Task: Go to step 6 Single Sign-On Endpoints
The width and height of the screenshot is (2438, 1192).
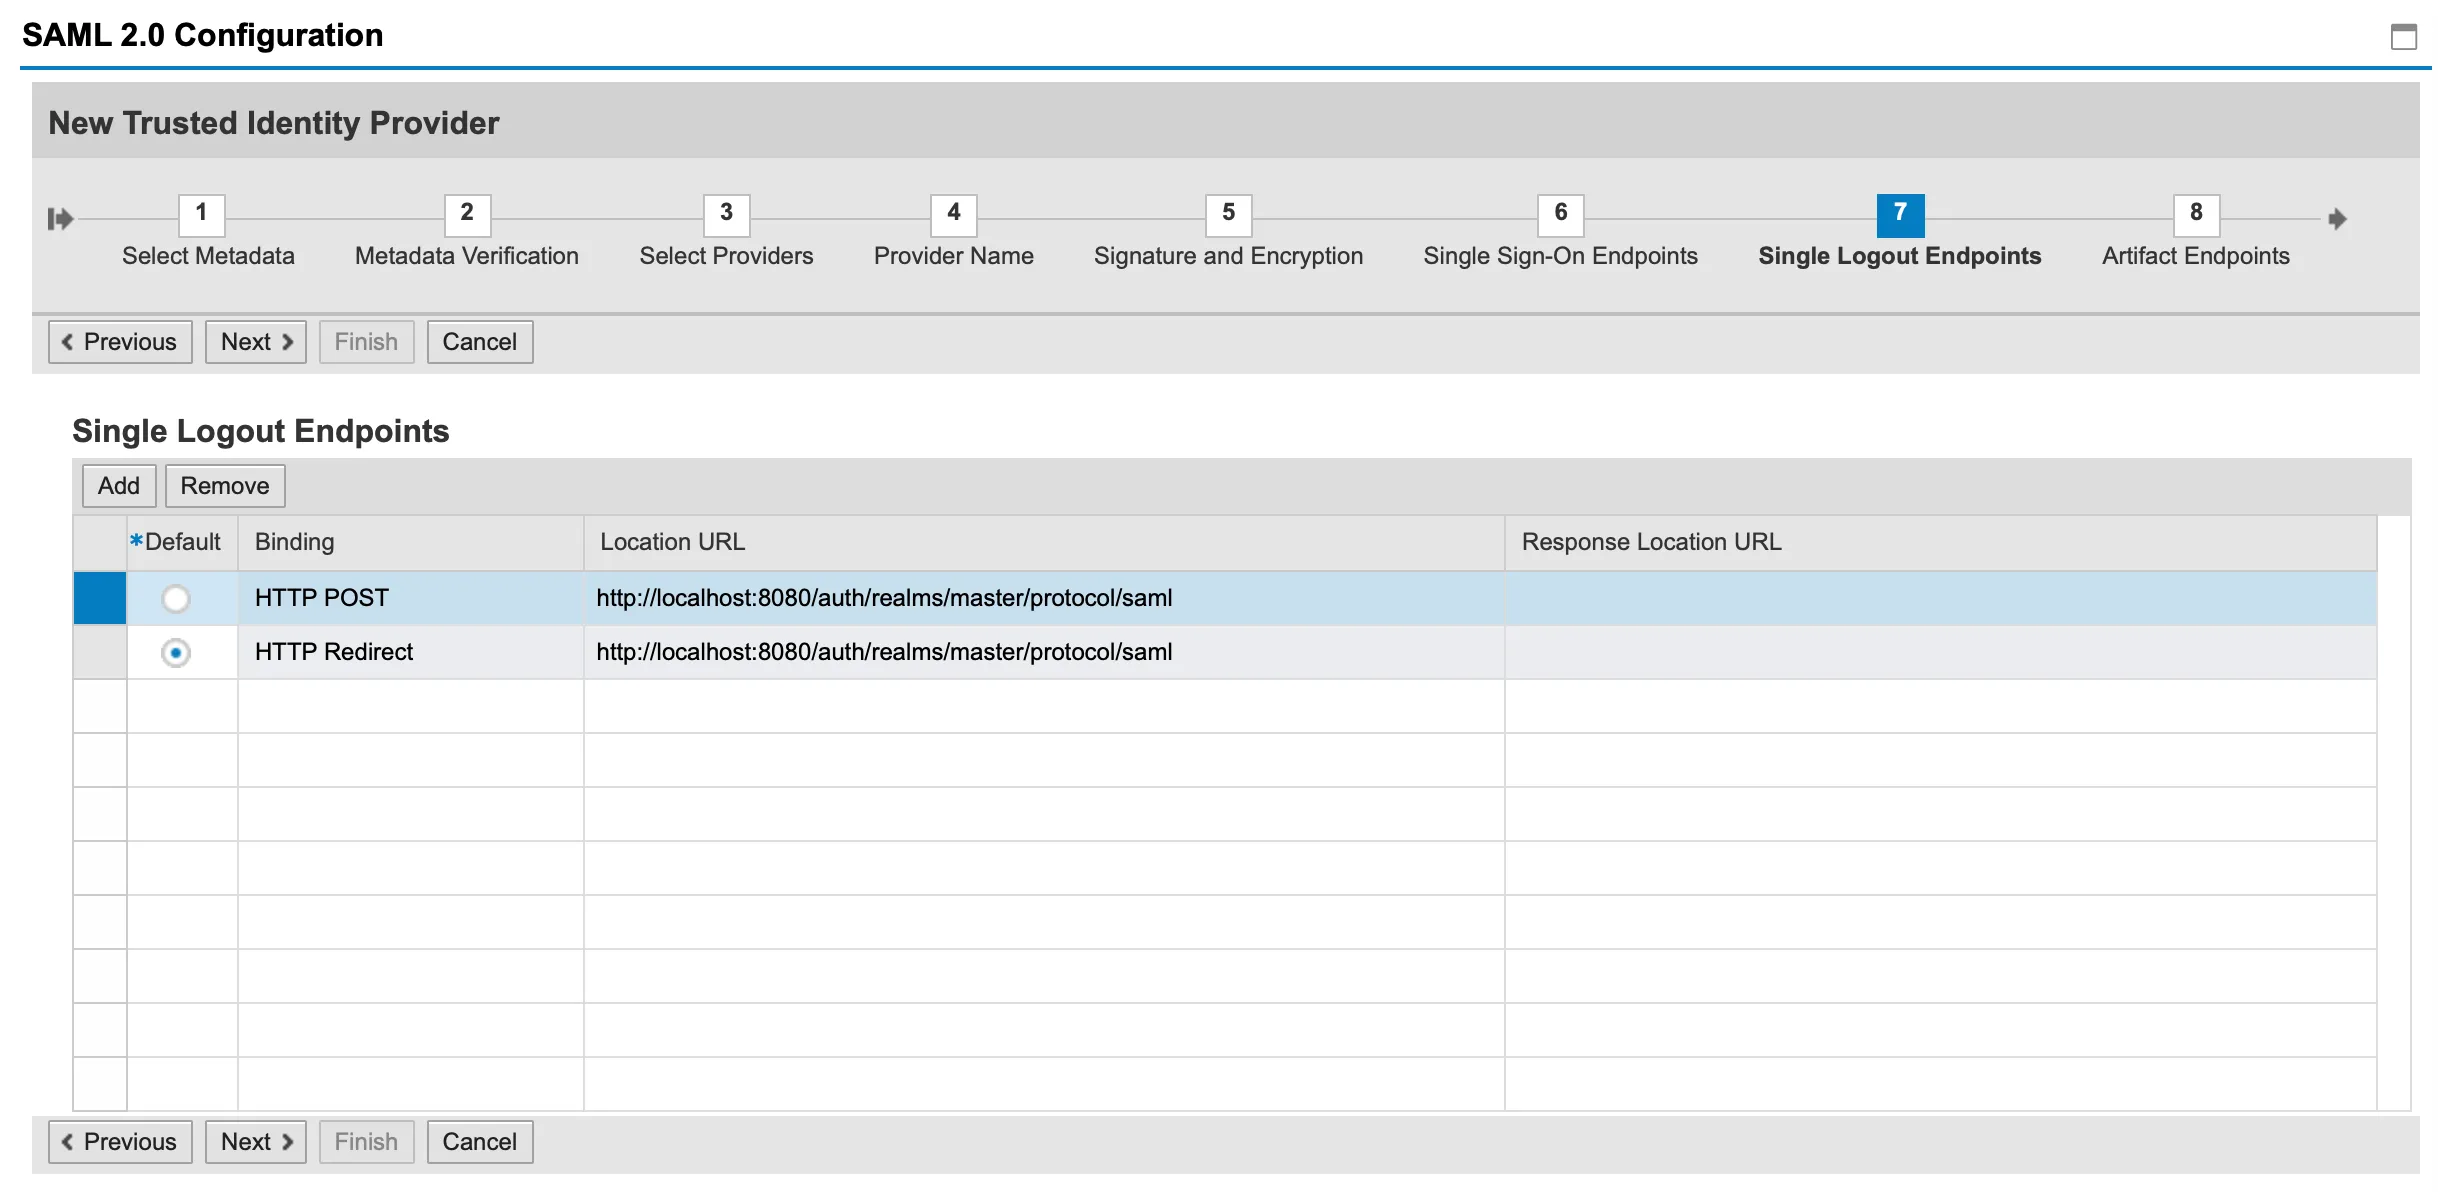Action: pyautogui.click(x=1560, y=214)
